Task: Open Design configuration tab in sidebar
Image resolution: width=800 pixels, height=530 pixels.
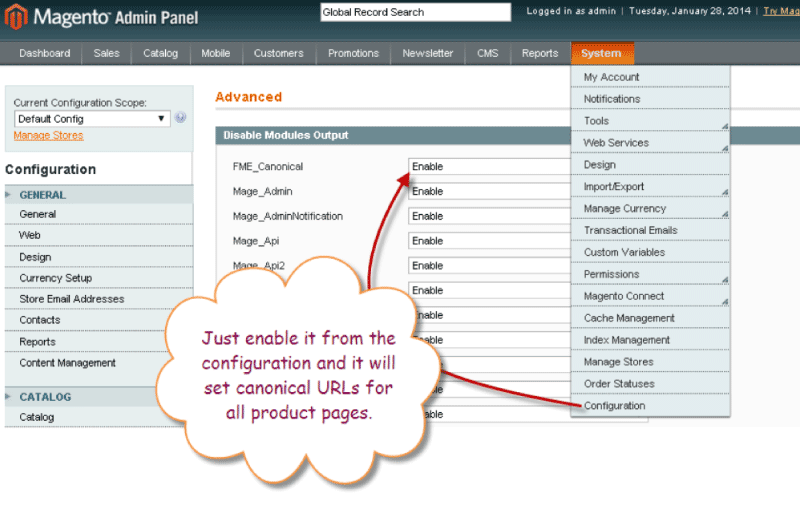Action: pos(99,257)
